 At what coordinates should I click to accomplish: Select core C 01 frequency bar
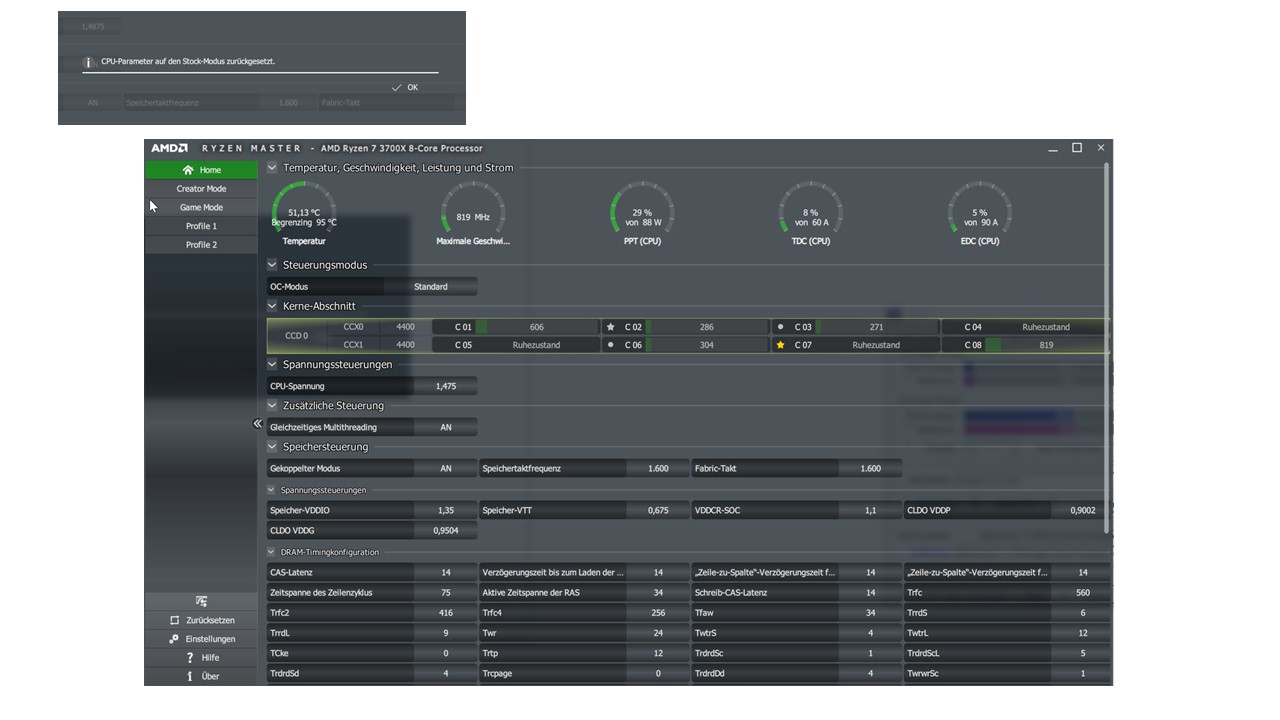click(537, 327)
